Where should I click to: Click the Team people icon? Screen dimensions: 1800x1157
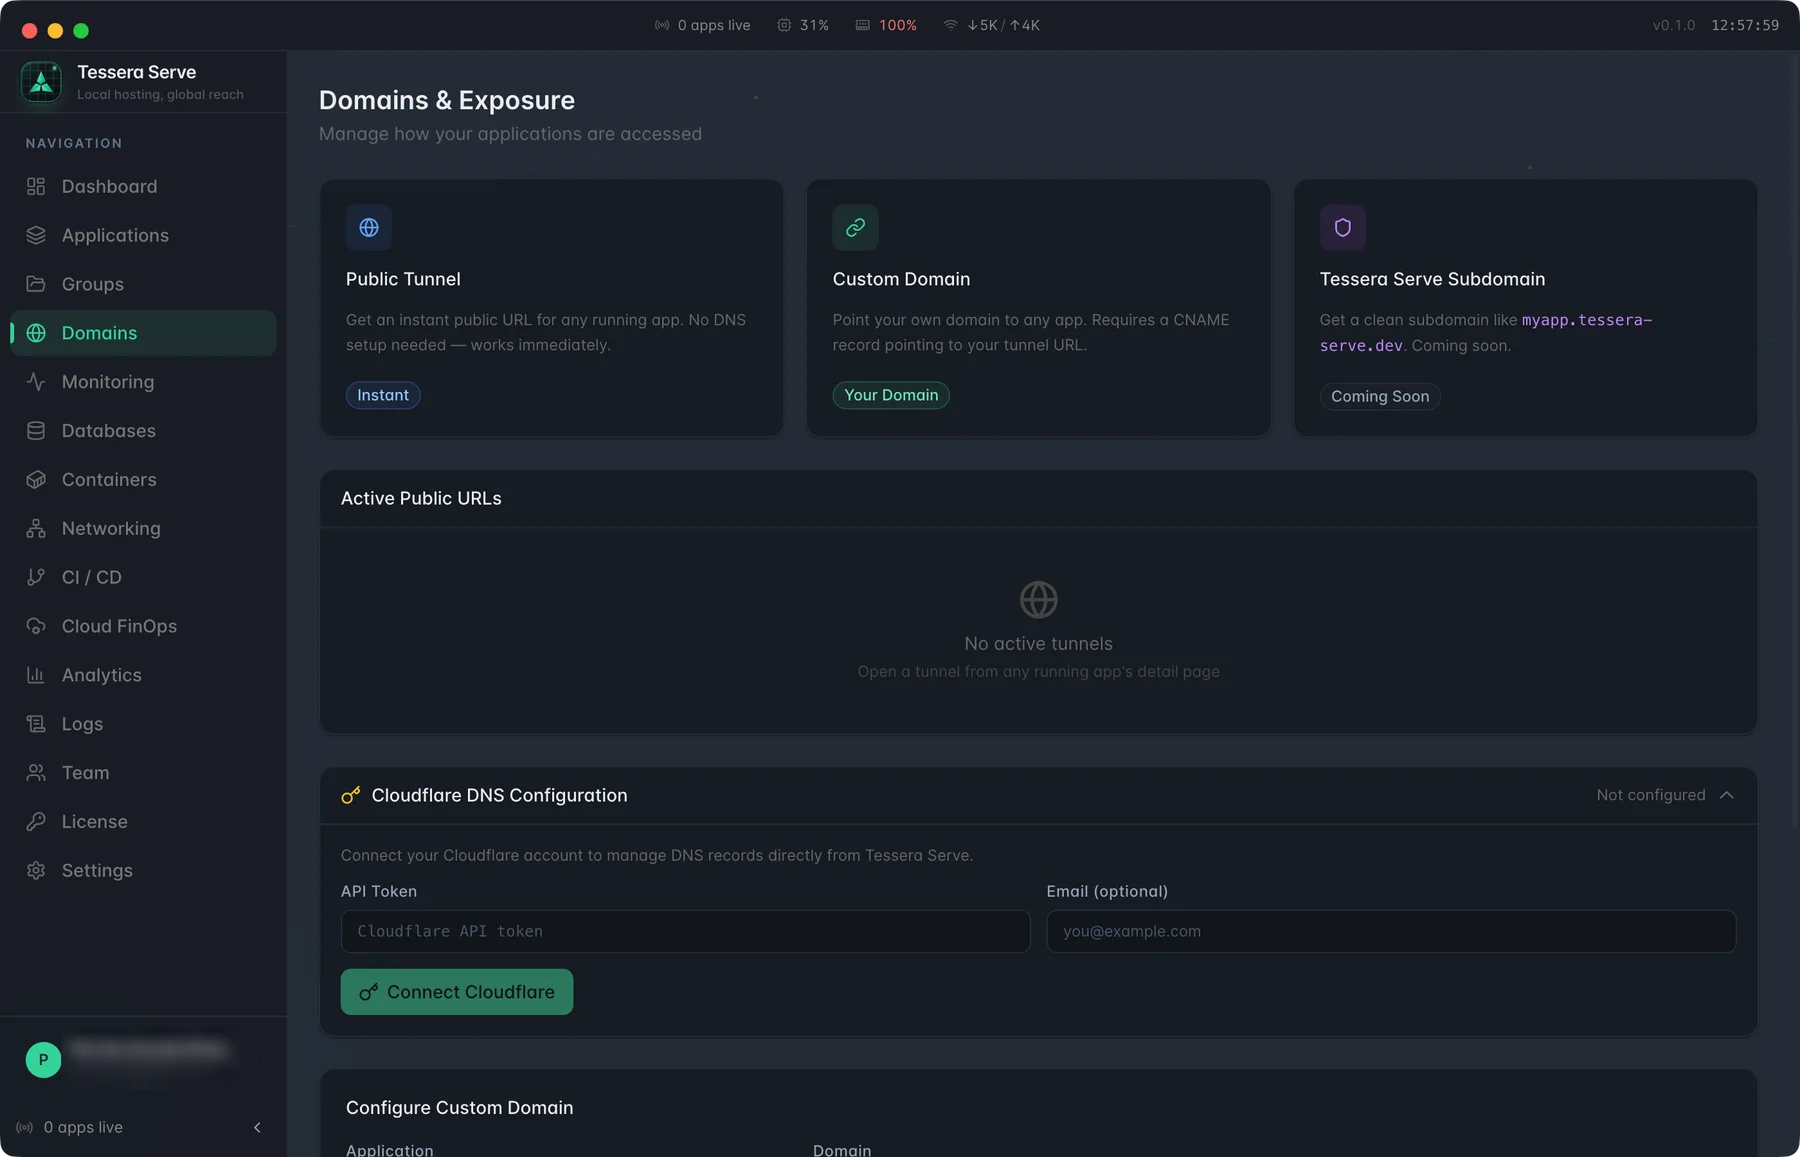coord(36,773)
